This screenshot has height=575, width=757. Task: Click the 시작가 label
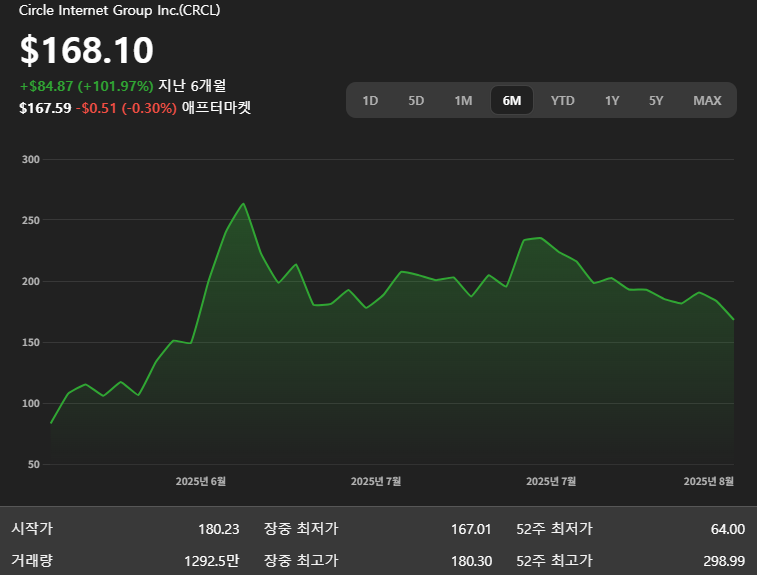pos(32,528)
